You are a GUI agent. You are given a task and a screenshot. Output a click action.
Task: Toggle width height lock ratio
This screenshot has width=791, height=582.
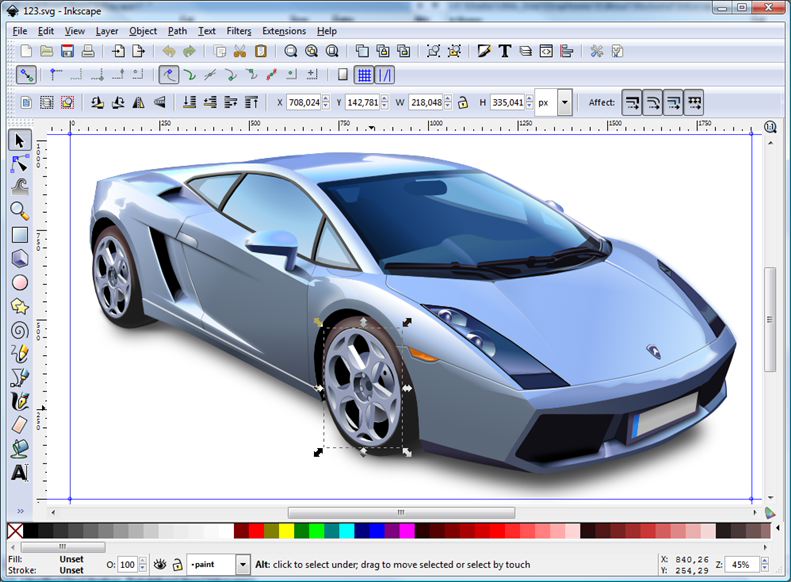[x=463, y=102]
